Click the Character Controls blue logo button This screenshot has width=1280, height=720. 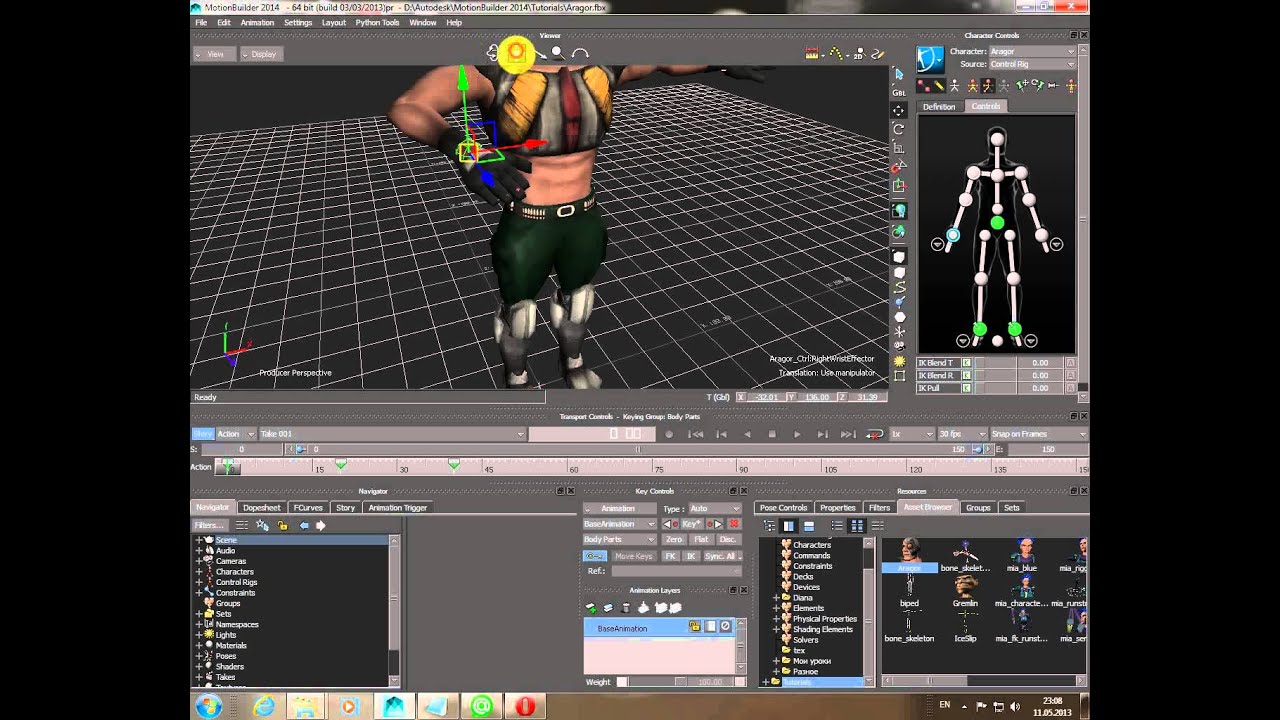[x=930, y=59]
